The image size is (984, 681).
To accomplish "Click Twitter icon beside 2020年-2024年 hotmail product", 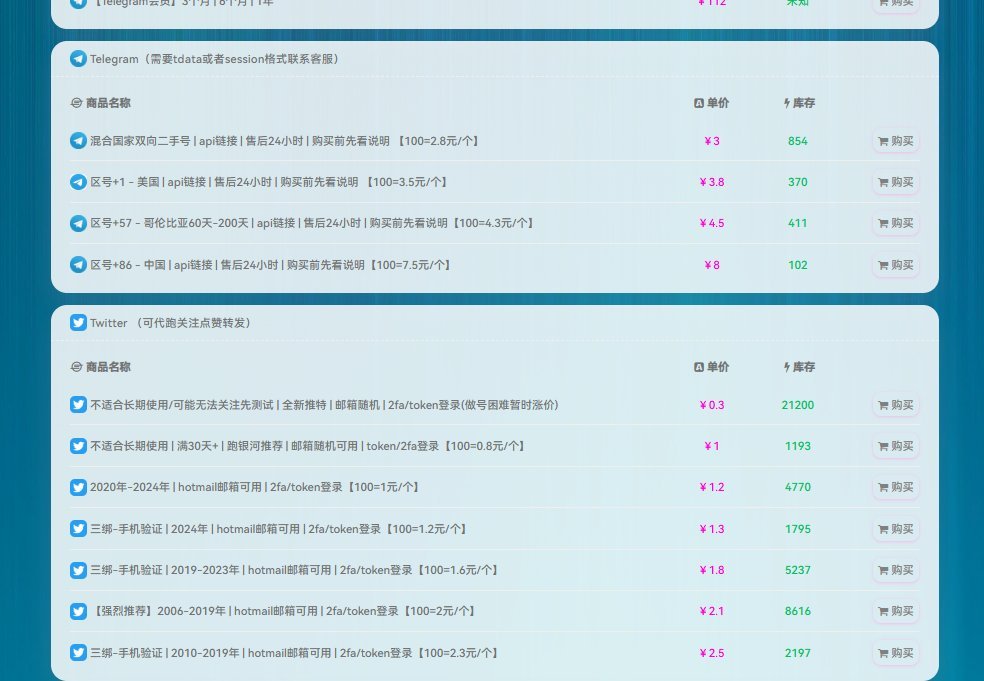I will pos(78,487).
